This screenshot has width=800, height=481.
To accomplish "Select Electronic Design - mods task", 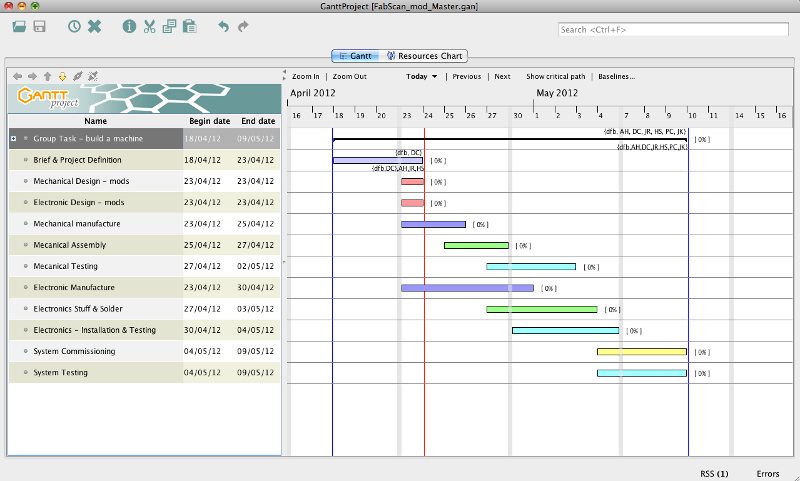I will click(144, 202).
